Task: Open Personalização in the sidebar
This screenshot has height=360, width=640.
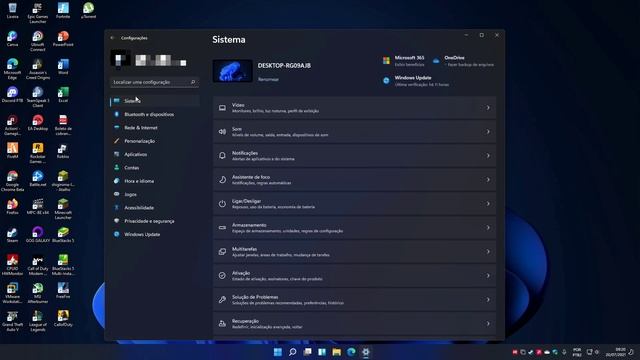Action: click(x=155, y=141)
